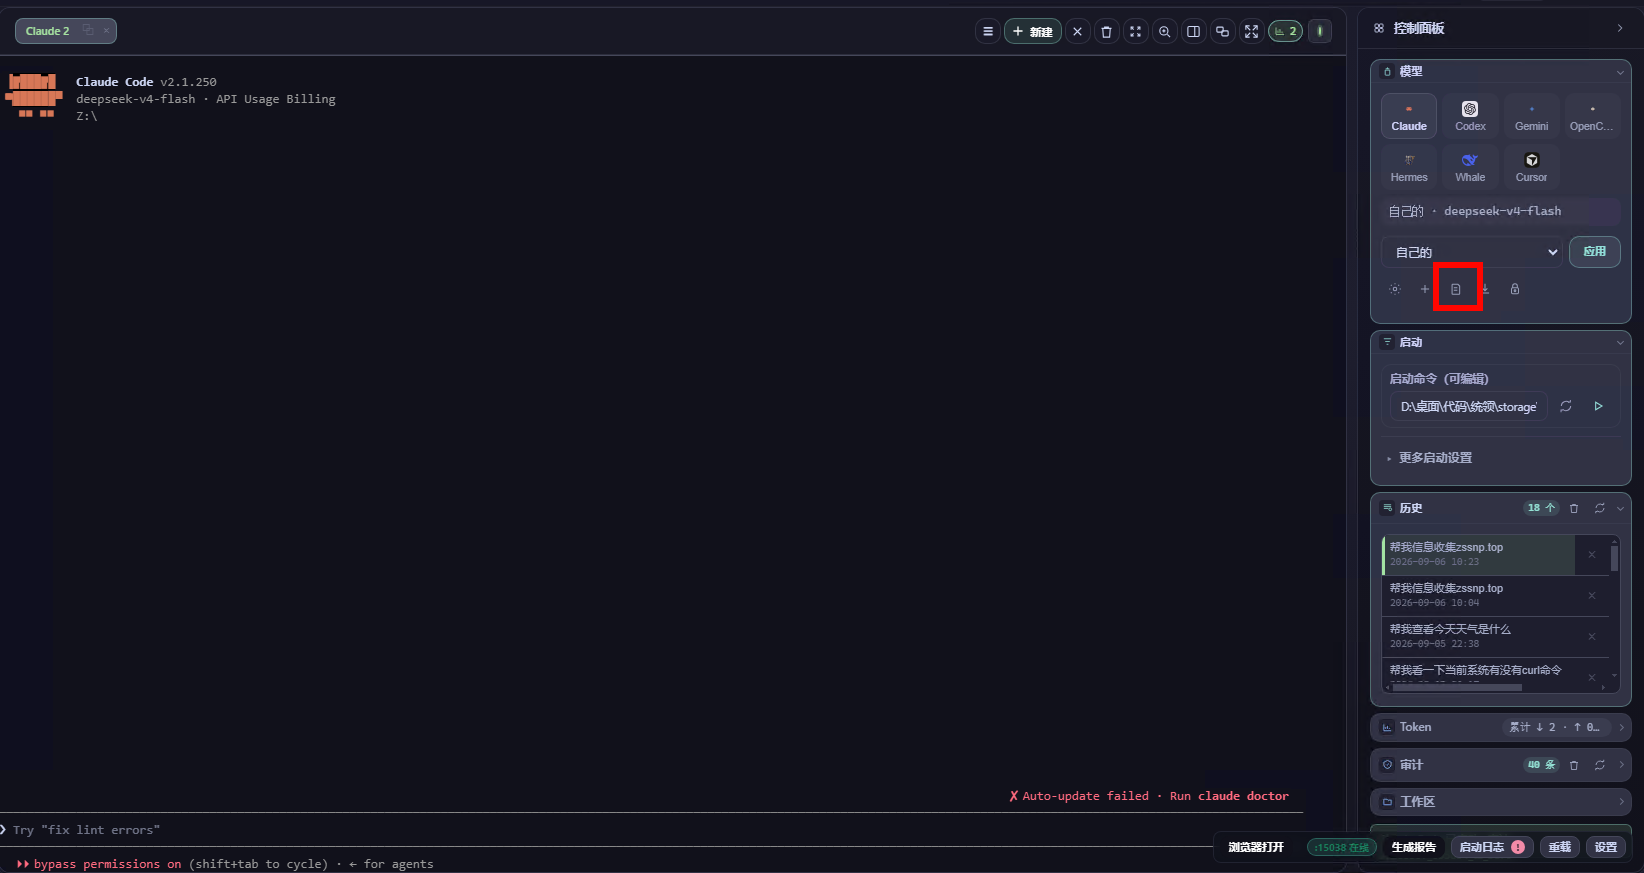
Task: Click the lock icon in the 模型 panel
Action: pos(1515,289)
